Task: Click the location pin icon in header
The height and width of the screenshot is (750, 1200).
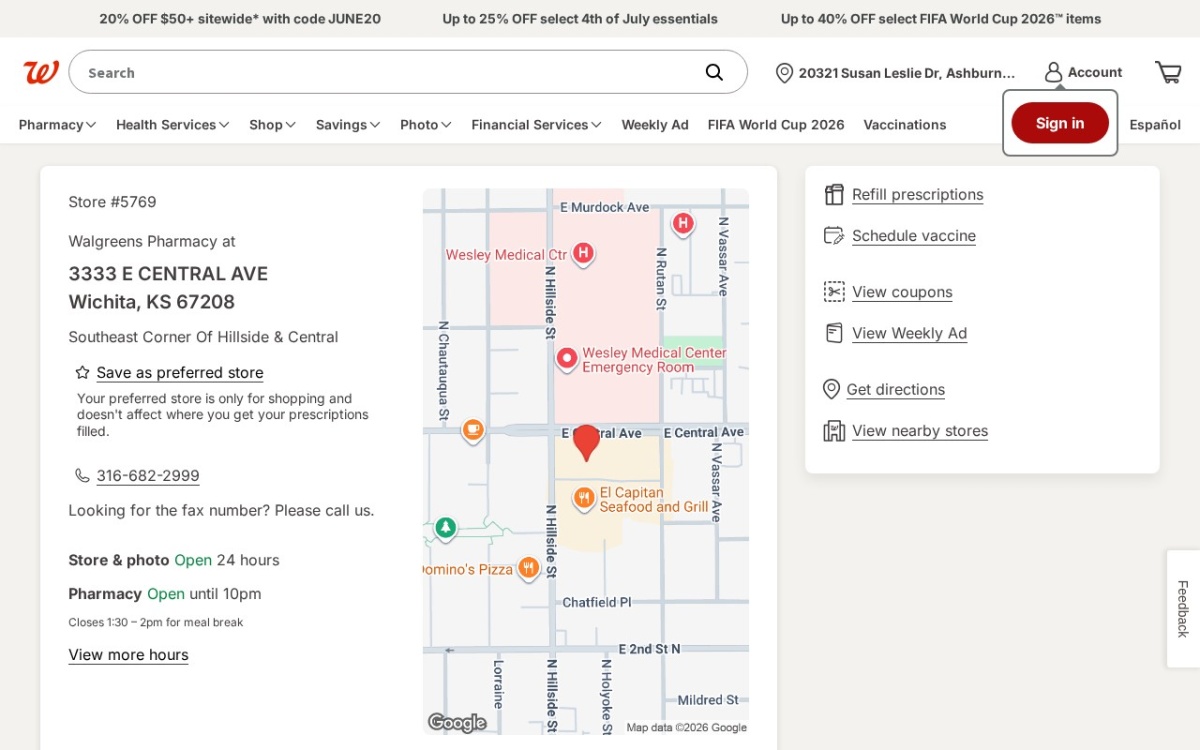Action: tap(784, 73)
